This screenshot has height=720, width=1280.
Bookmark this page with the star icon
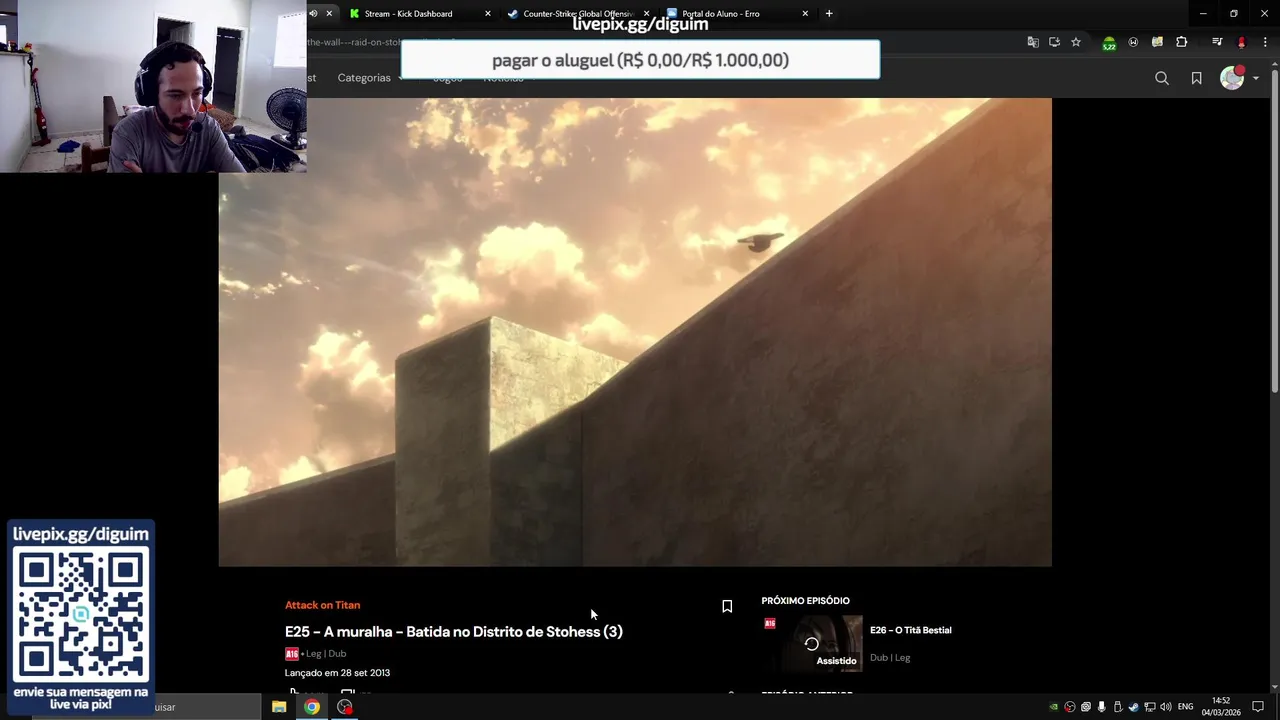tap(1076, 42)
